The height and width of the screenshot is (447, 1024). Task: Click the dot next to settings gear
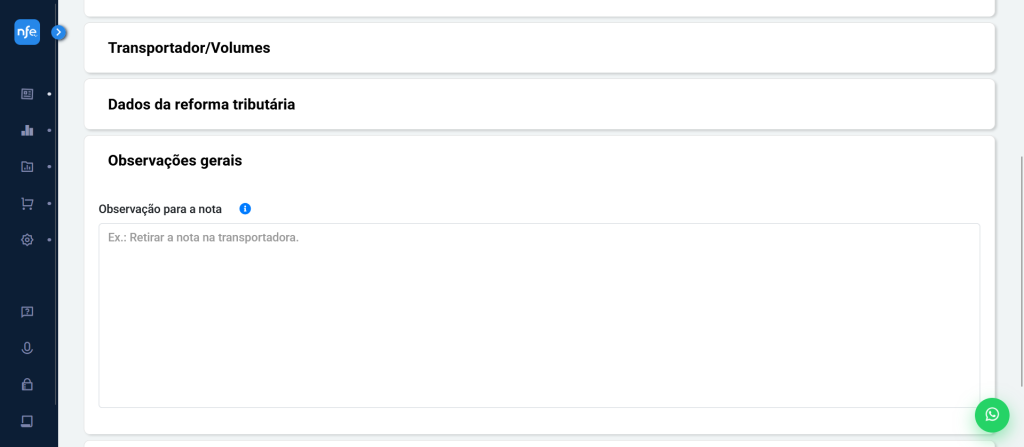pos(49,240)
